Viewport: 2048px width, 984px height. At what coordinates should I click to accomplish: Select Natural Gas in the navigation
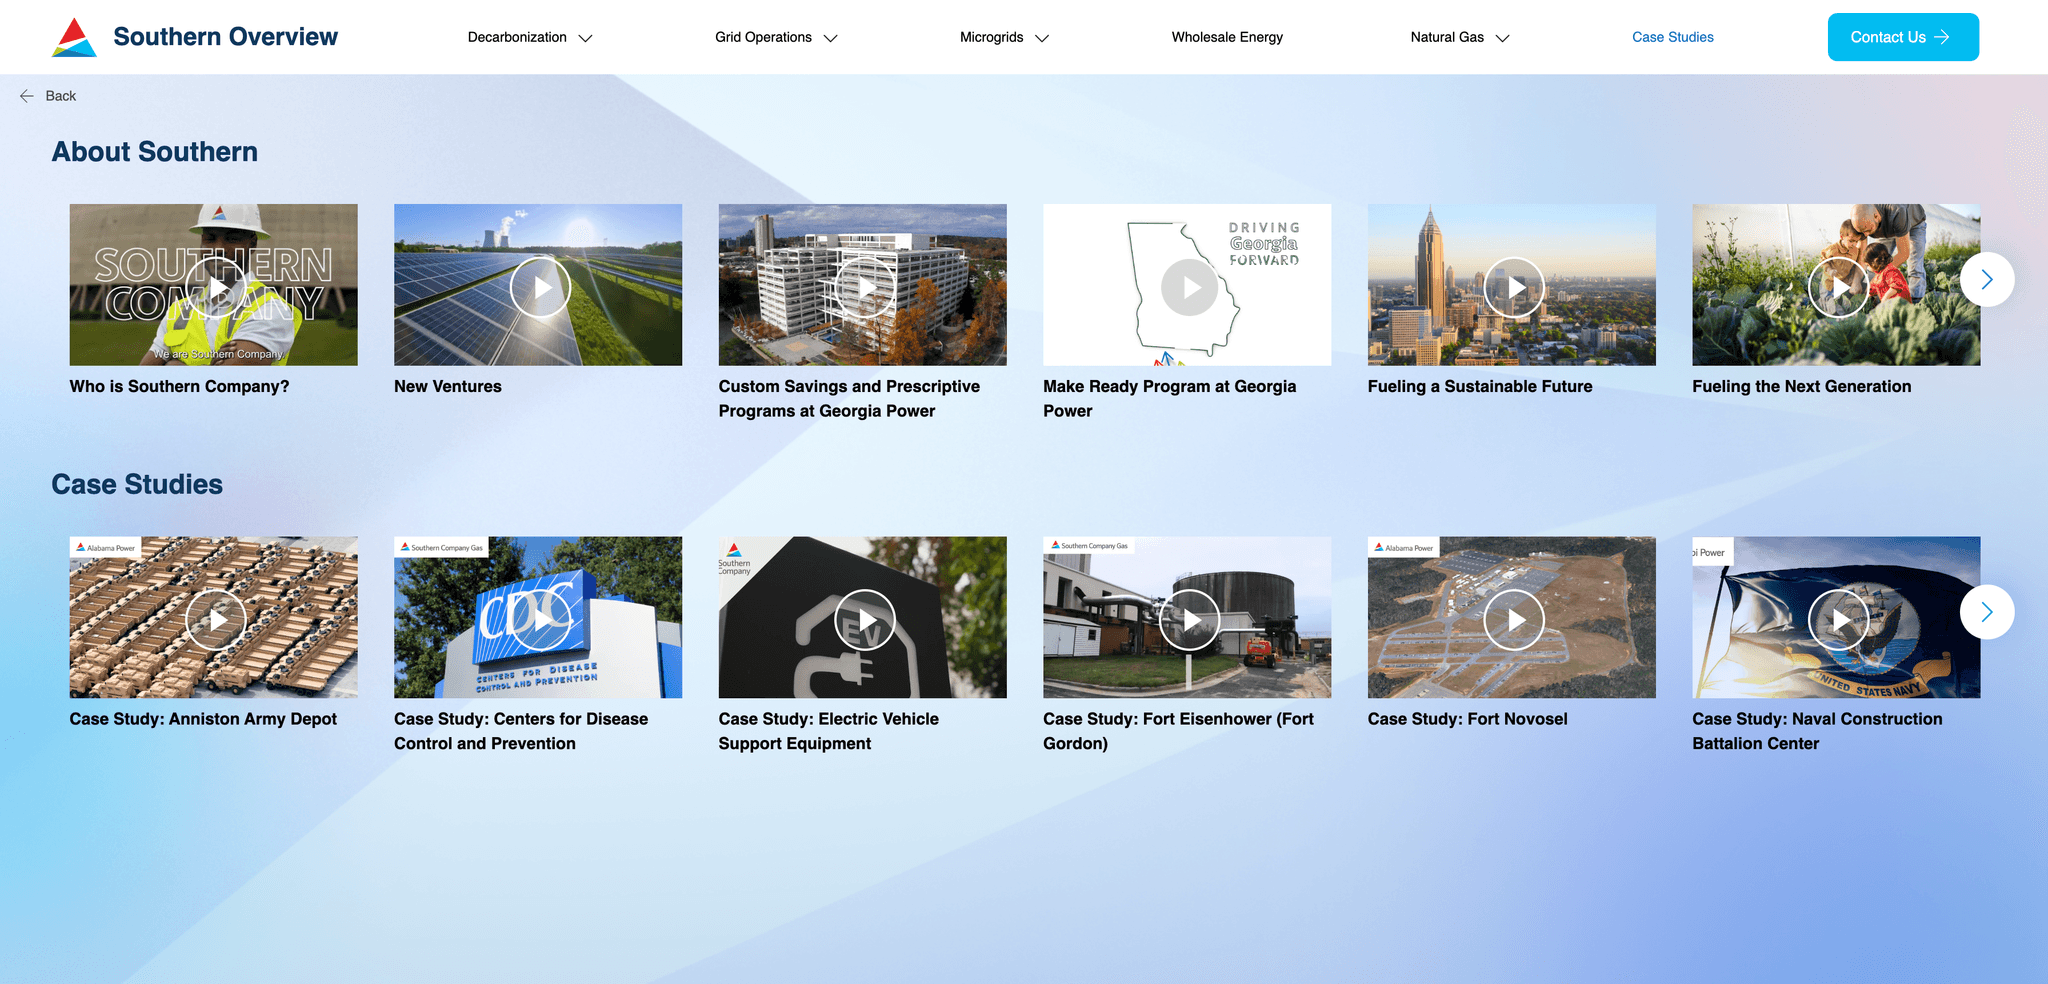[1447, 37]
